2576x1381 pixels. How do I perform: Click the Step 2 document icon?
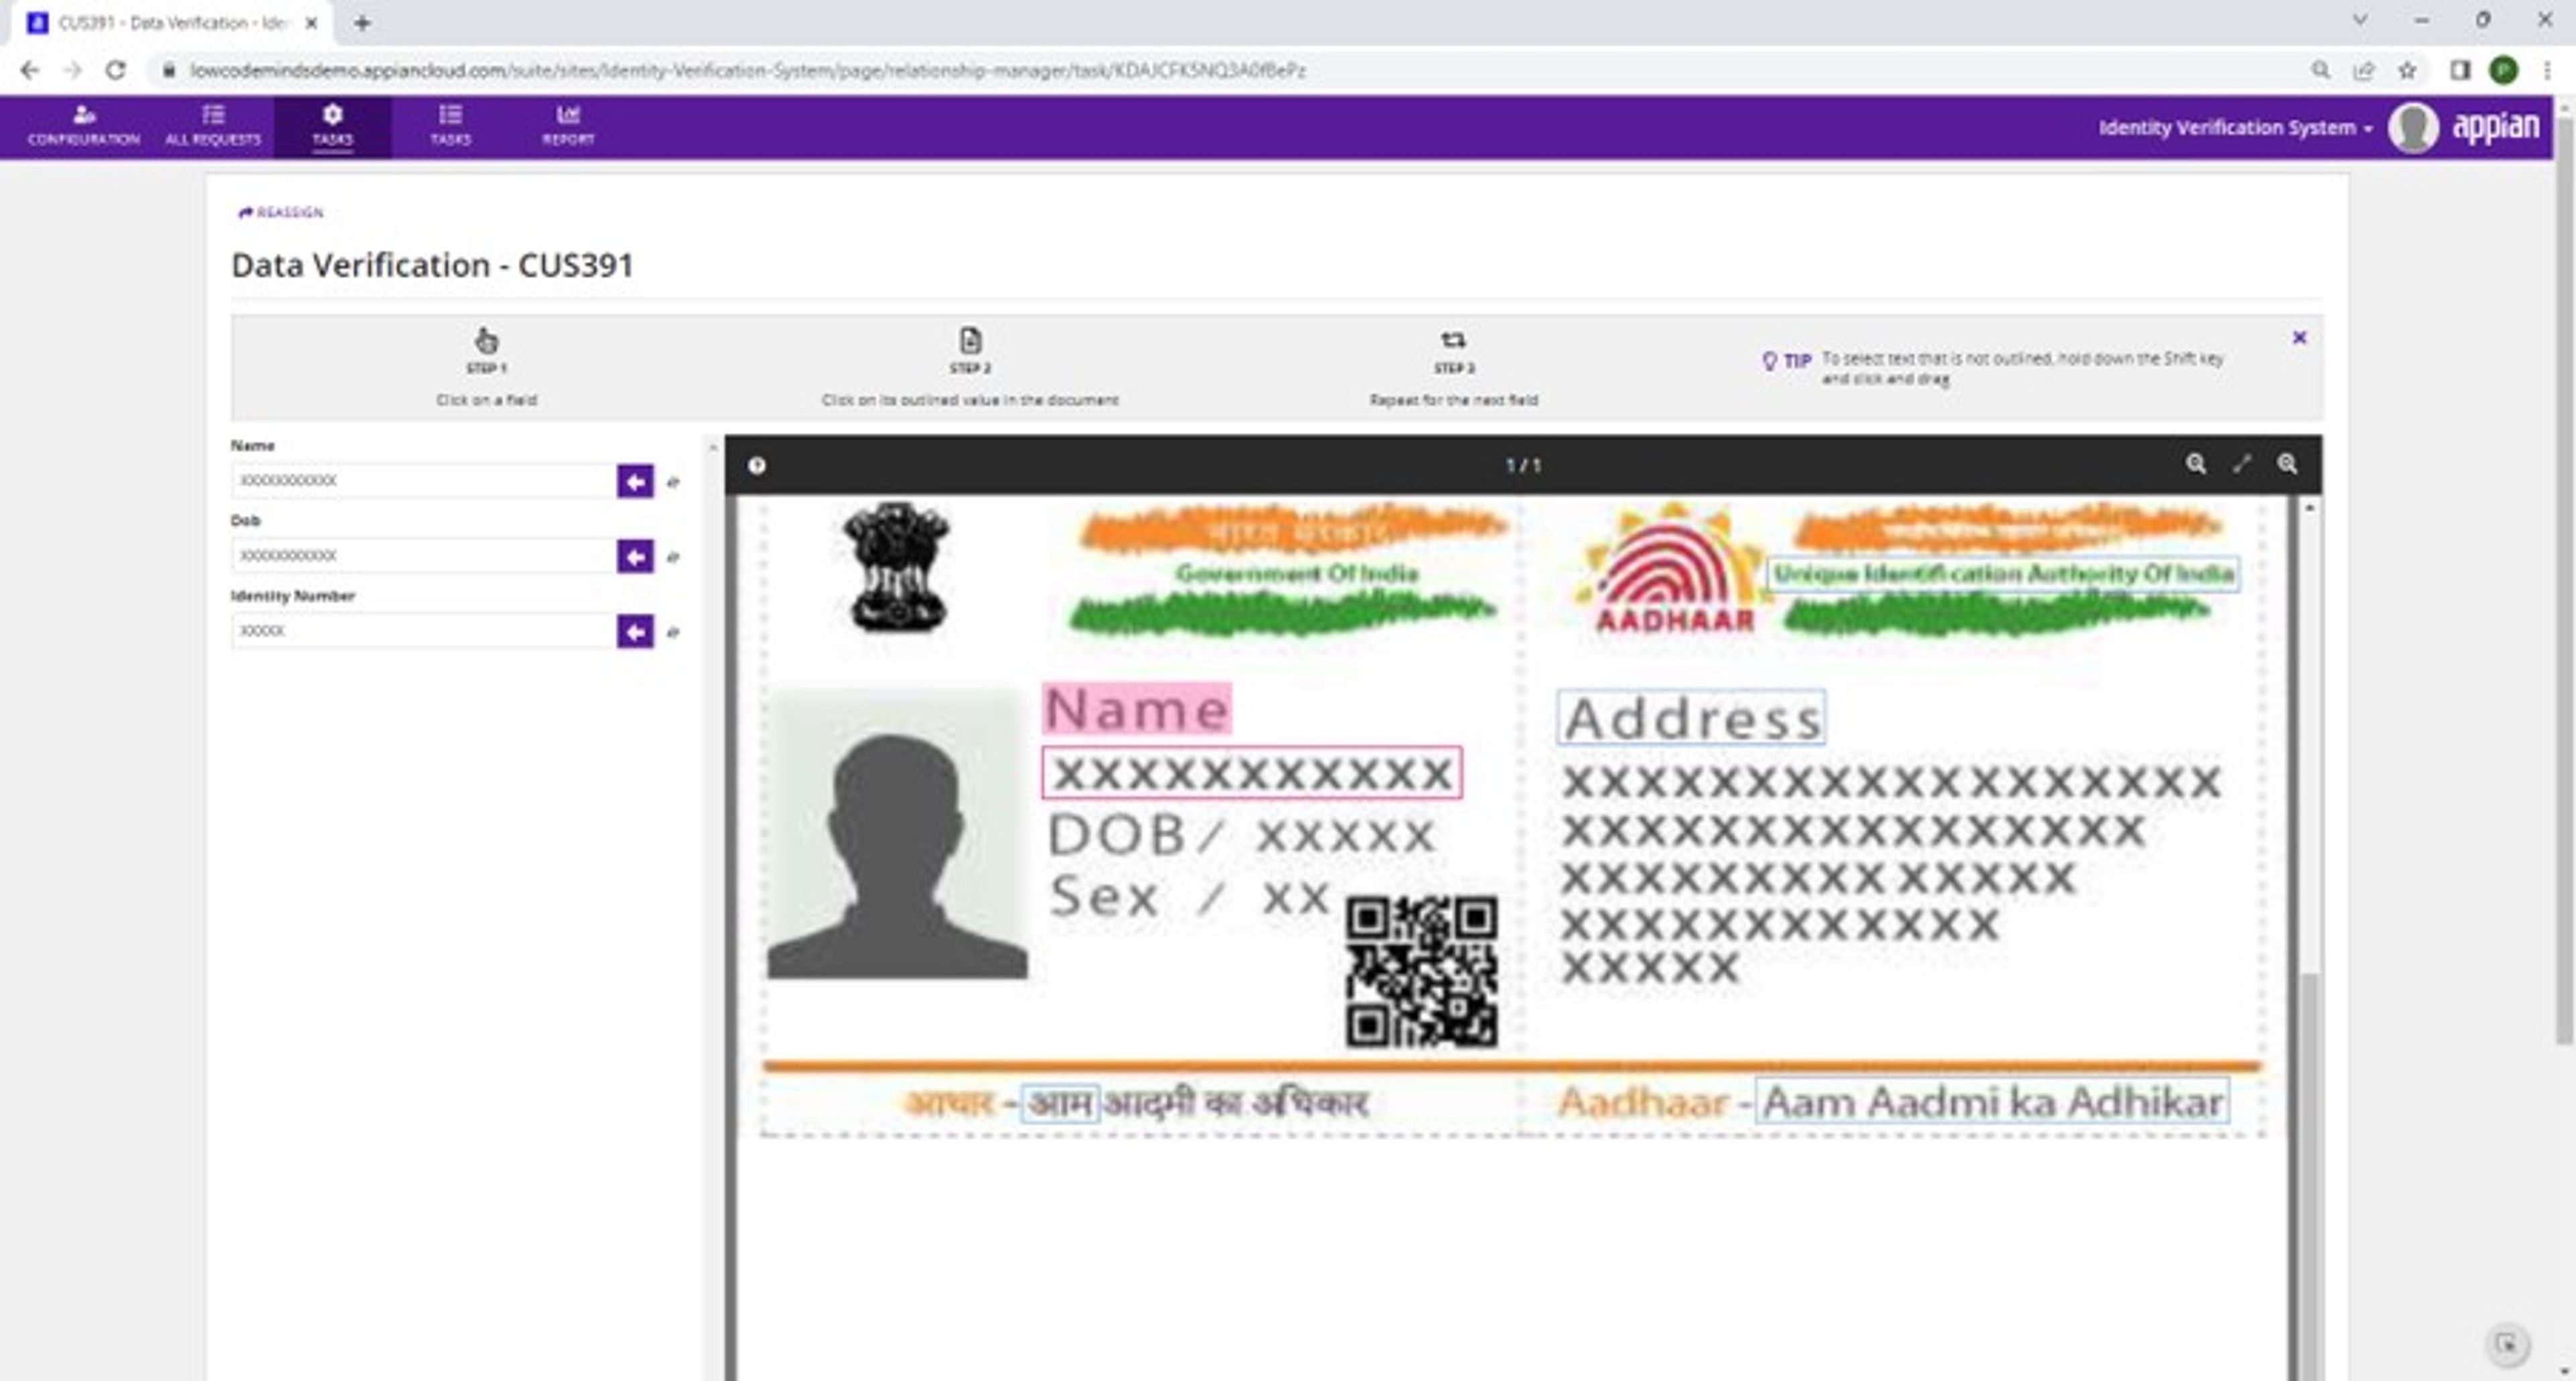coord(970,340)
